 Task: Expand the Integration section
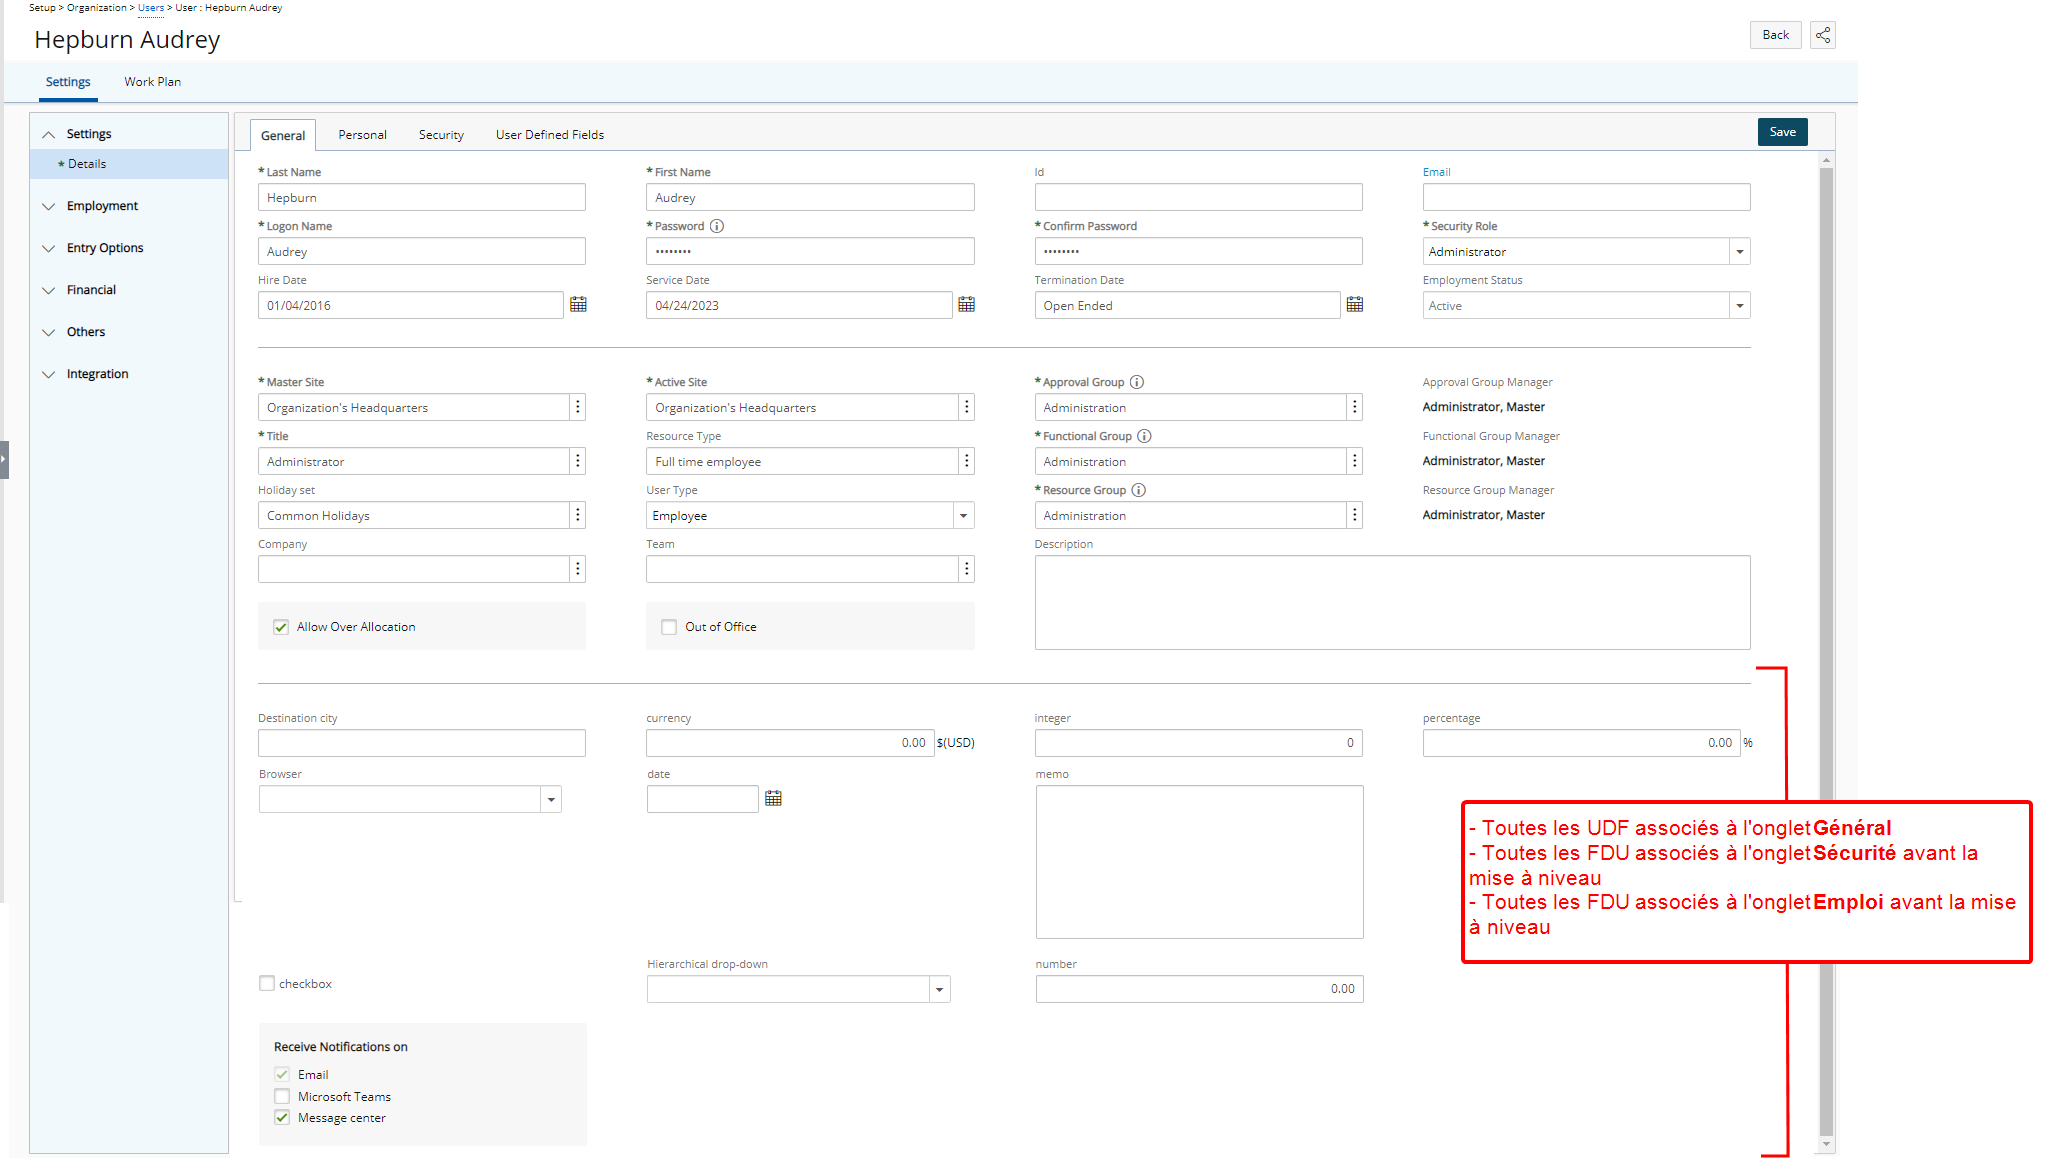point(48,374)
